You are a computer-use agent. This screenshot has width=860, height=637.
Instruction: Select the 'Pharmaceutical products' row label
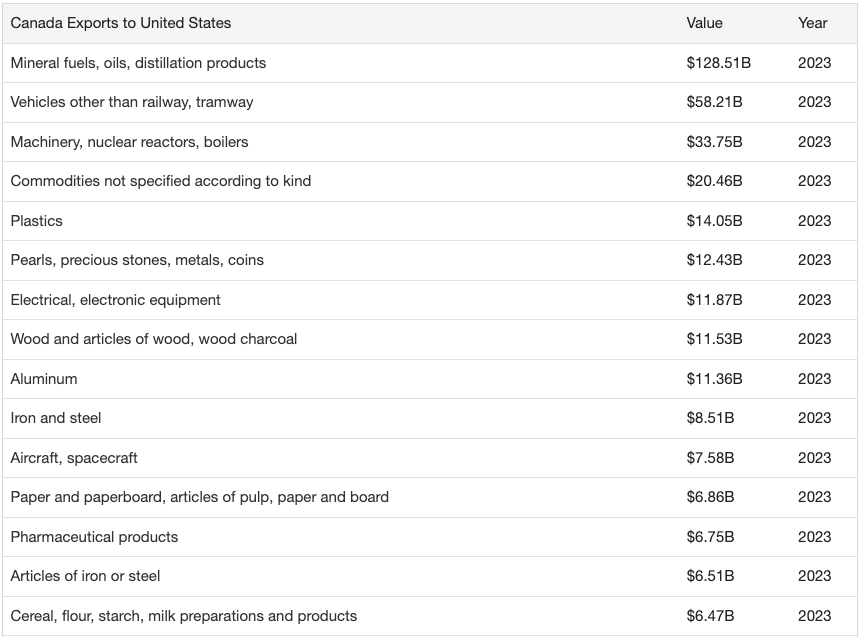point(94,537)
